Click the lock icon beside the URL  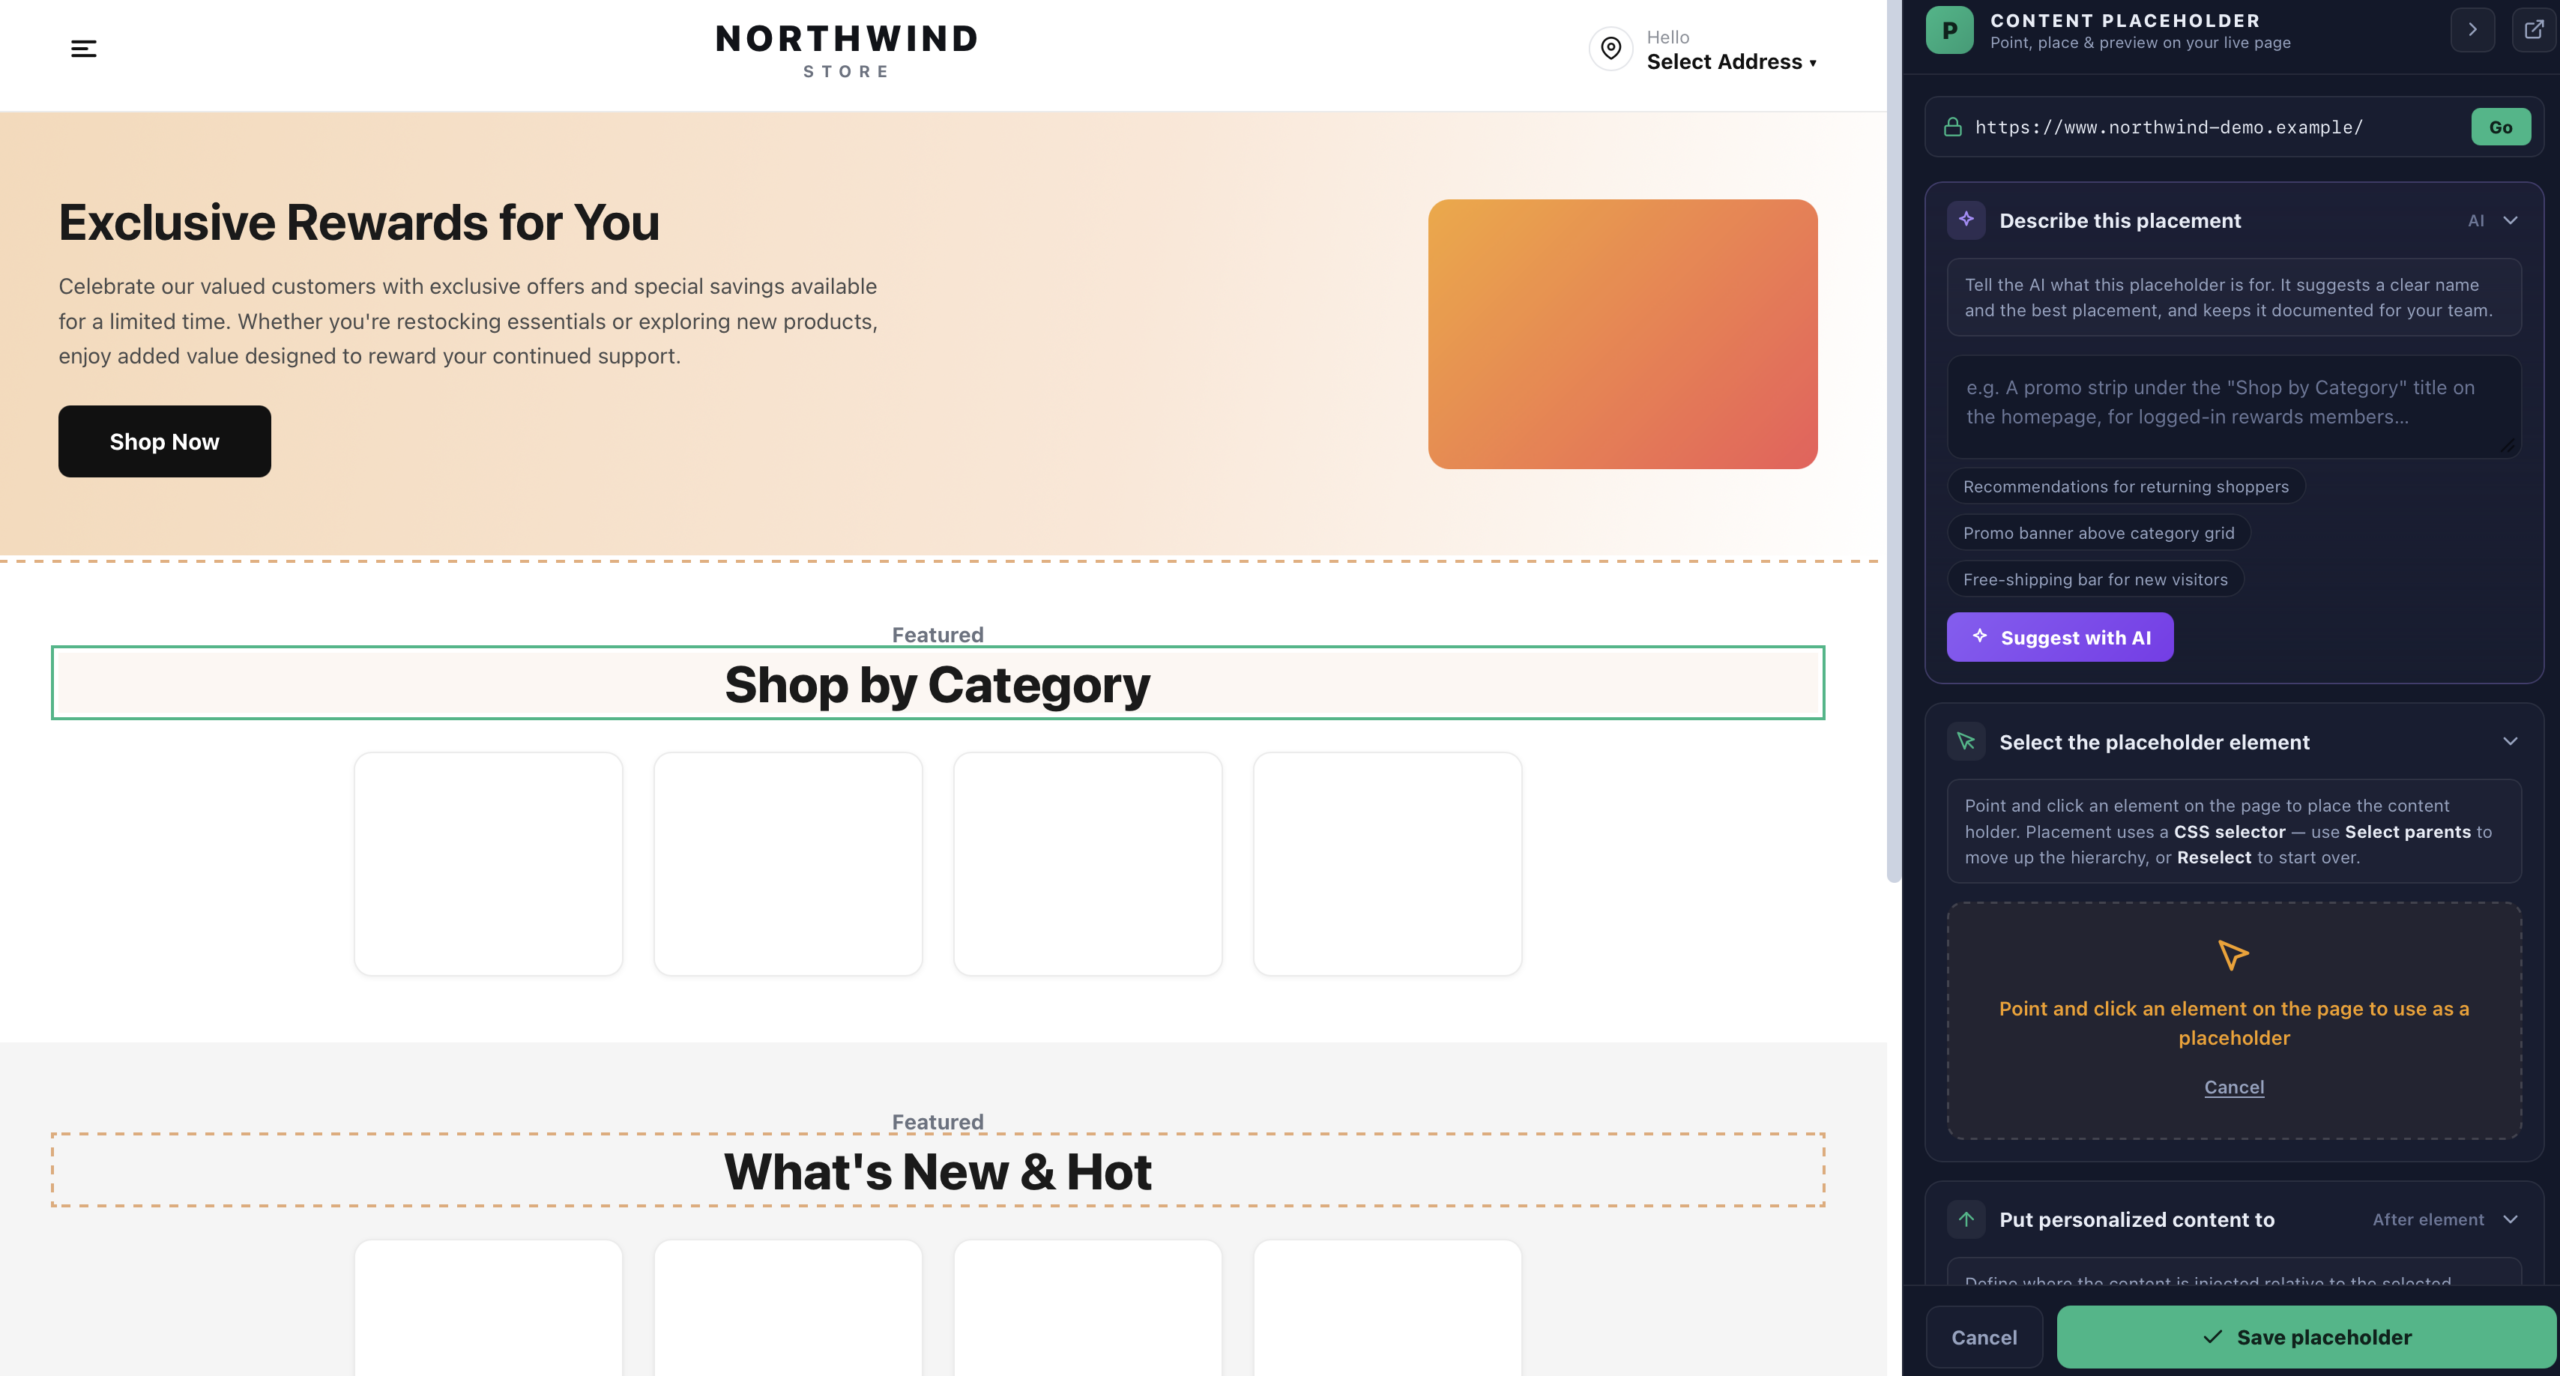[1952, 127]
